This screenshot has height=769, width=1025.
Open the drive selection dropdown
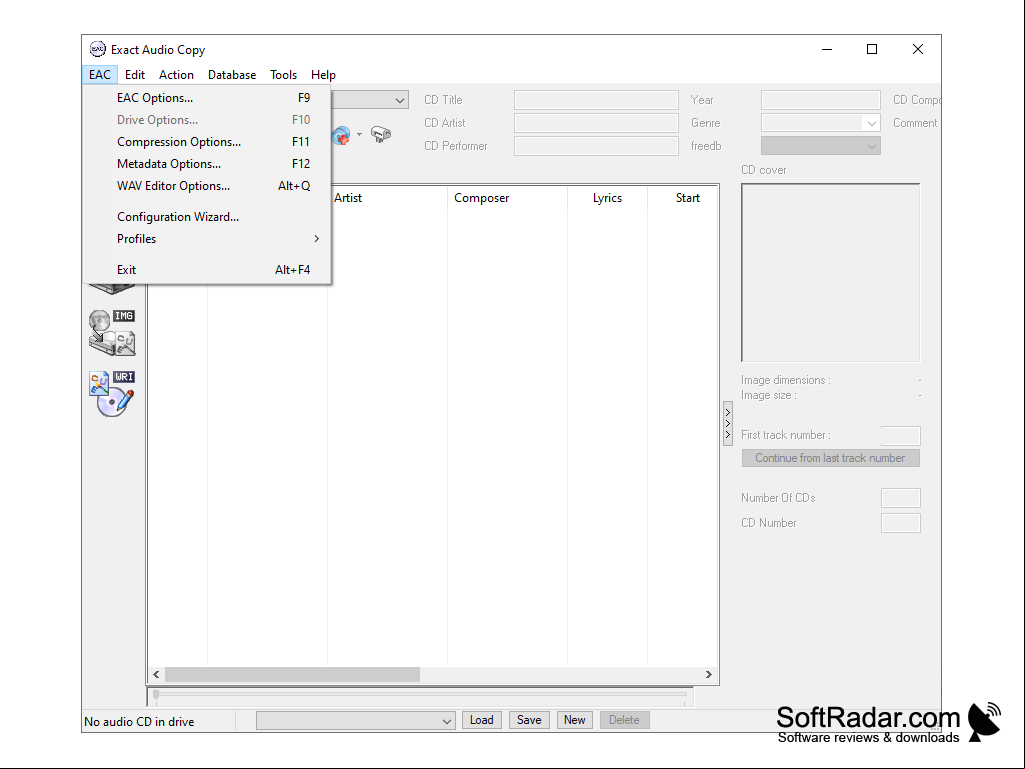399,100
